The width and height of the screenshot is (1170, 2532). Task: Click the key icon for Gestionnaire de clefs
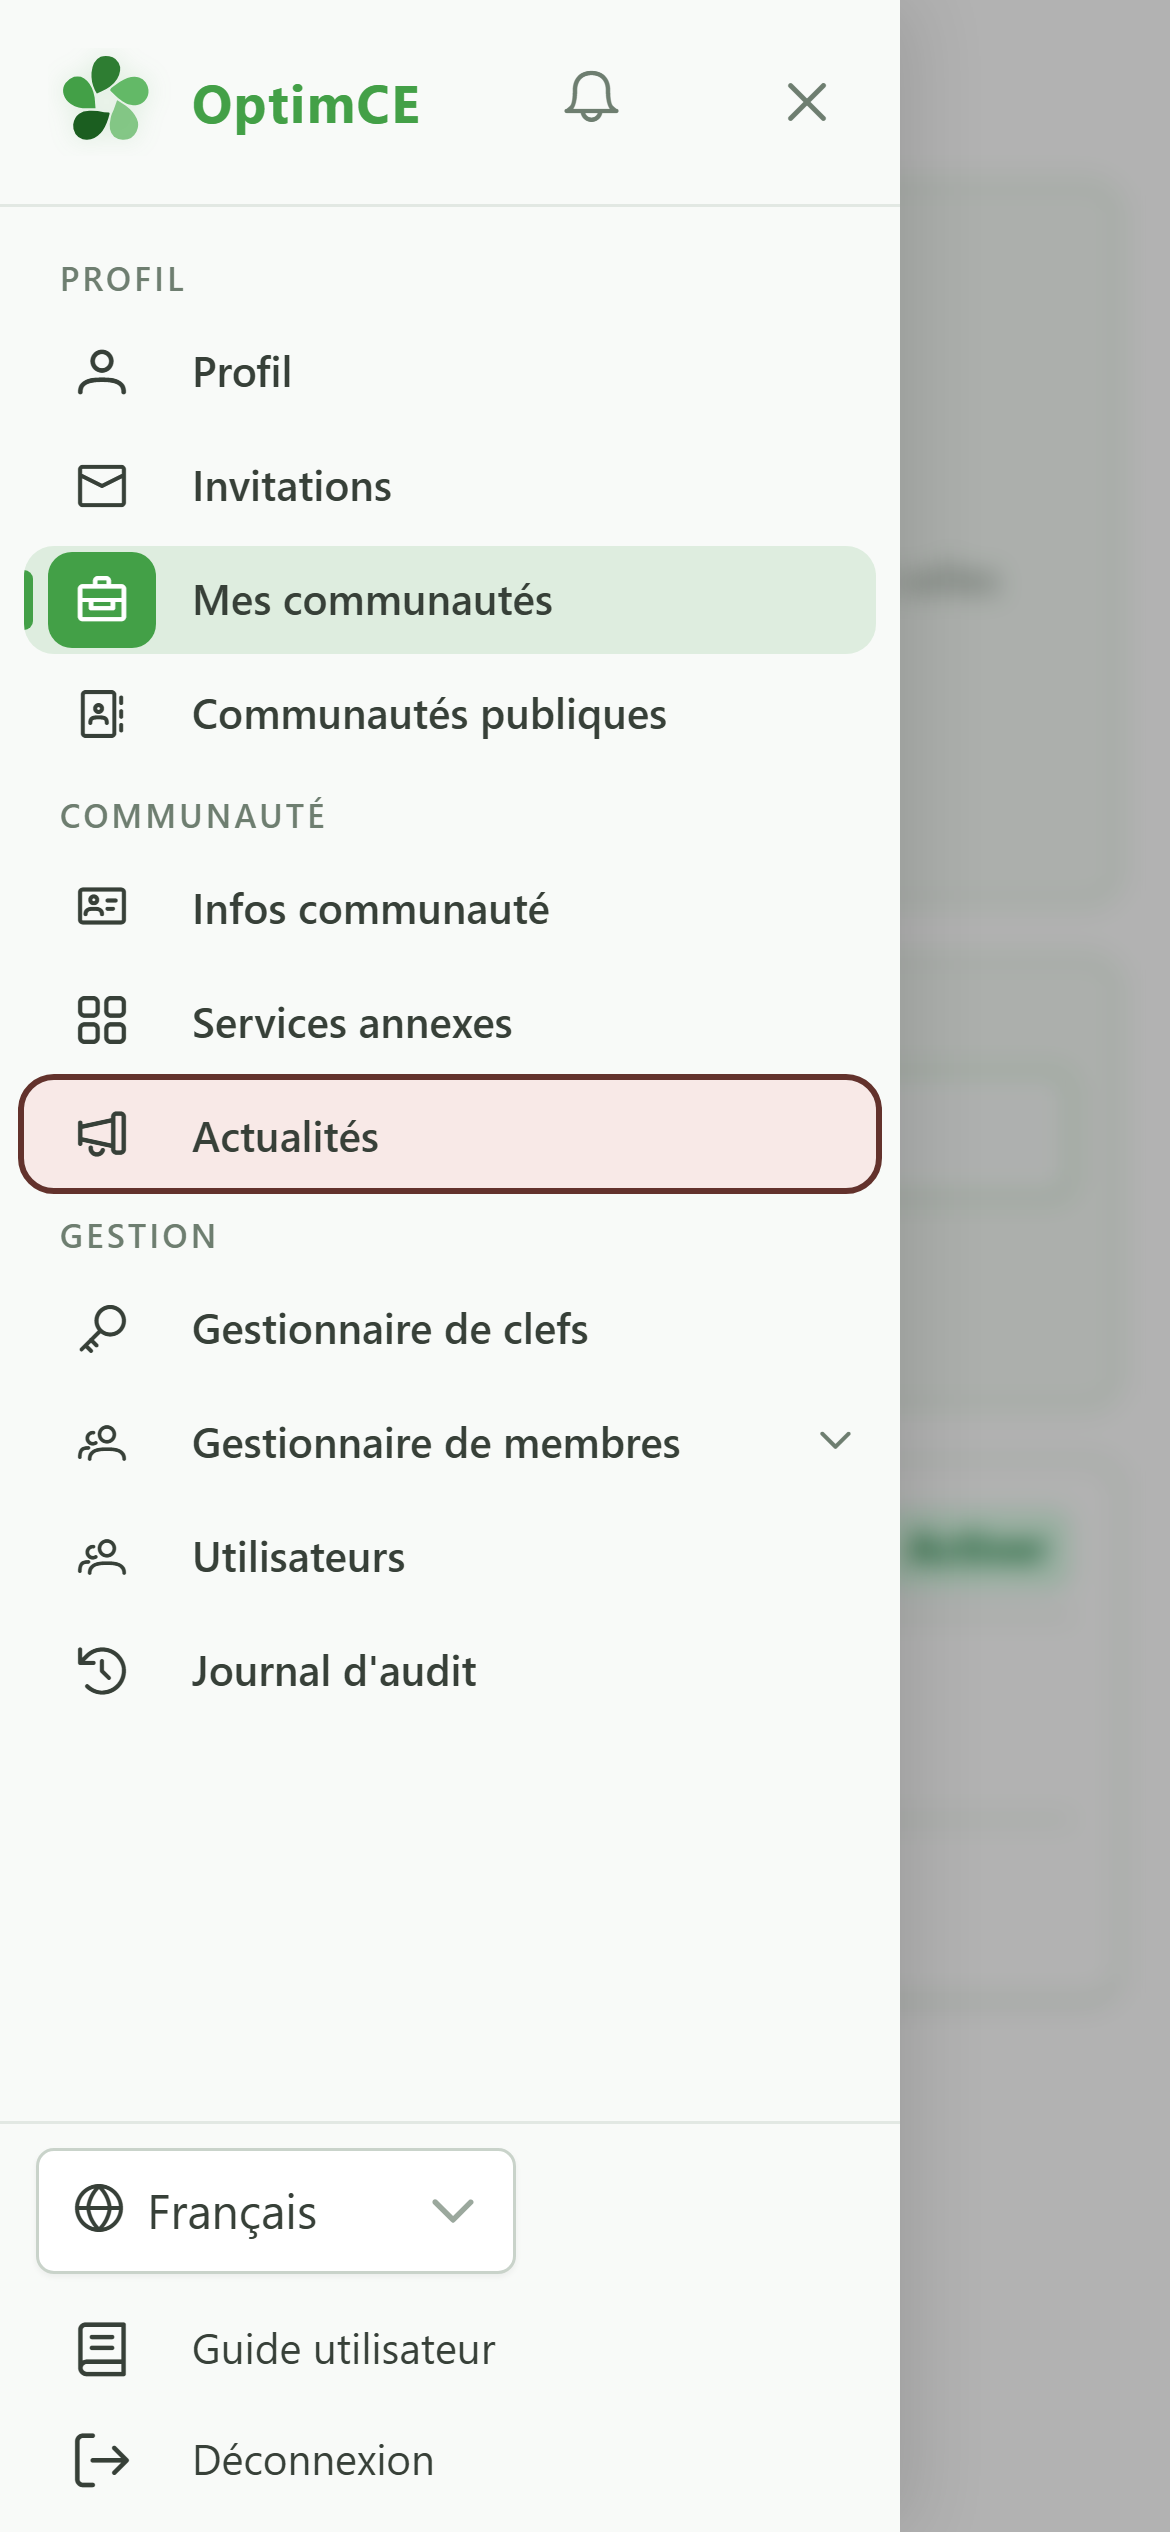102,1329
